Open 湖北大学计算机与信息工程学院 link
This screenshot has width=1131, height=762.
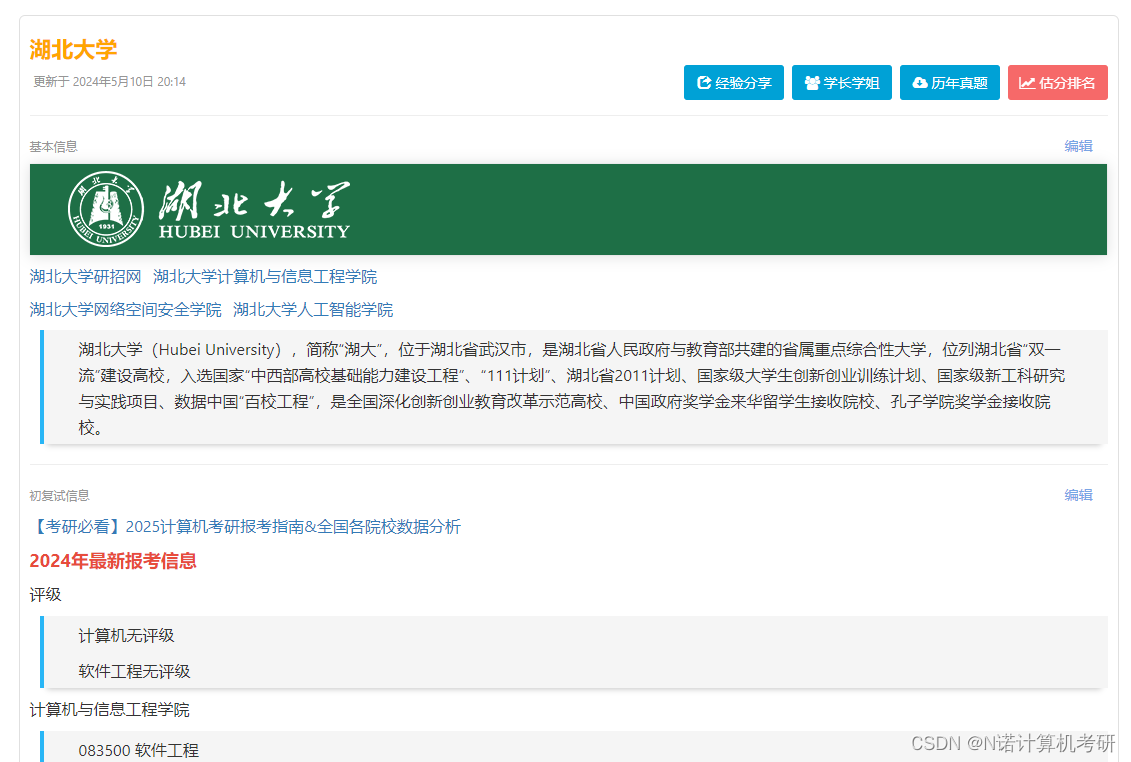pos(265,277)
